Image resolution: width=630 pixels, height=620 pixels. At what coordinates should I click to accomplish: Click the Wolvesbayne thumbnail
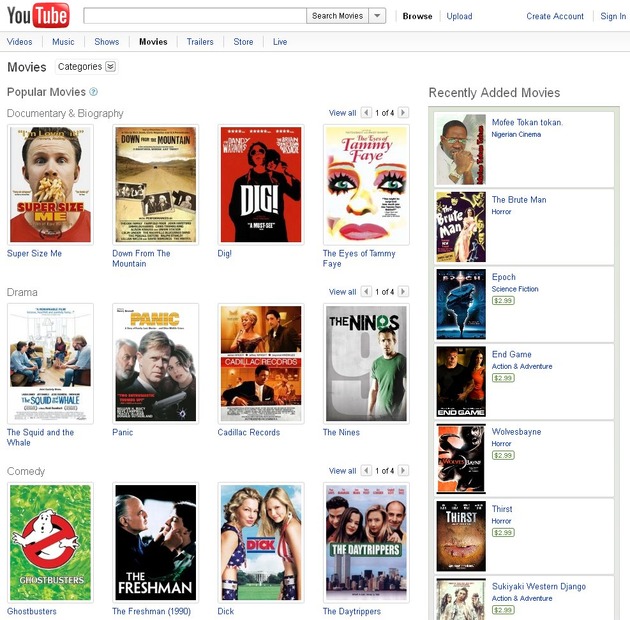461,459
